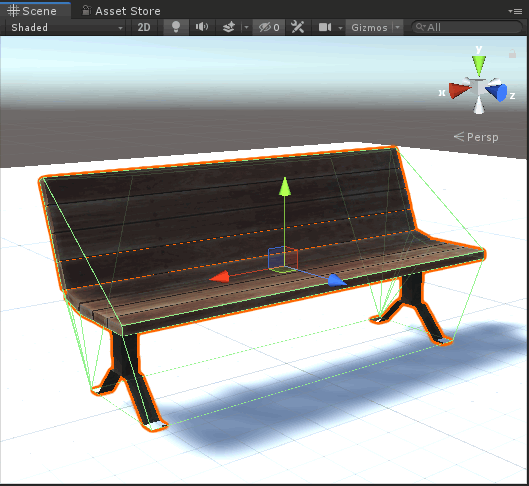The height and width of the screenshot is (486, 529).
Task: Click the red X axis cone on orientation gizmo
Action: 459,90
